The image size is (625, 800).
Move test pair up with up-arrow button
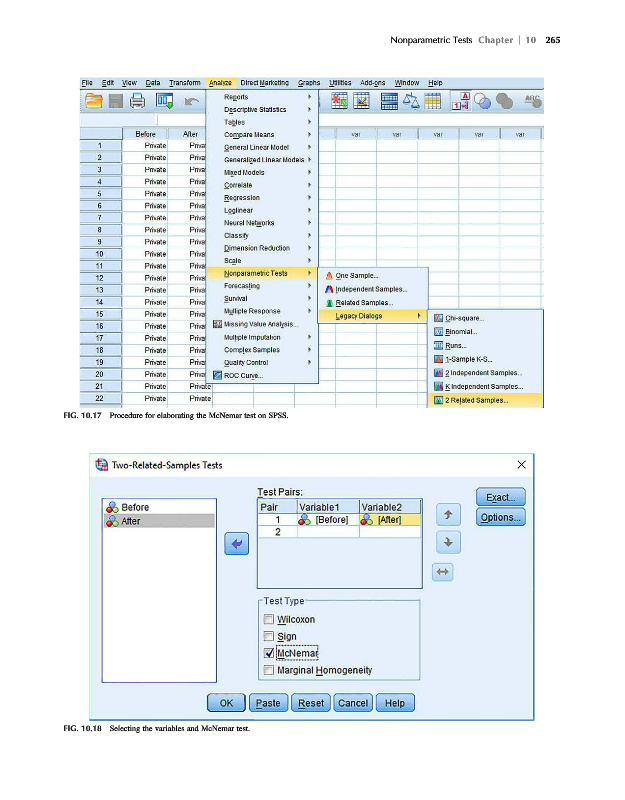pyautogui.click(x=450, y=515)
